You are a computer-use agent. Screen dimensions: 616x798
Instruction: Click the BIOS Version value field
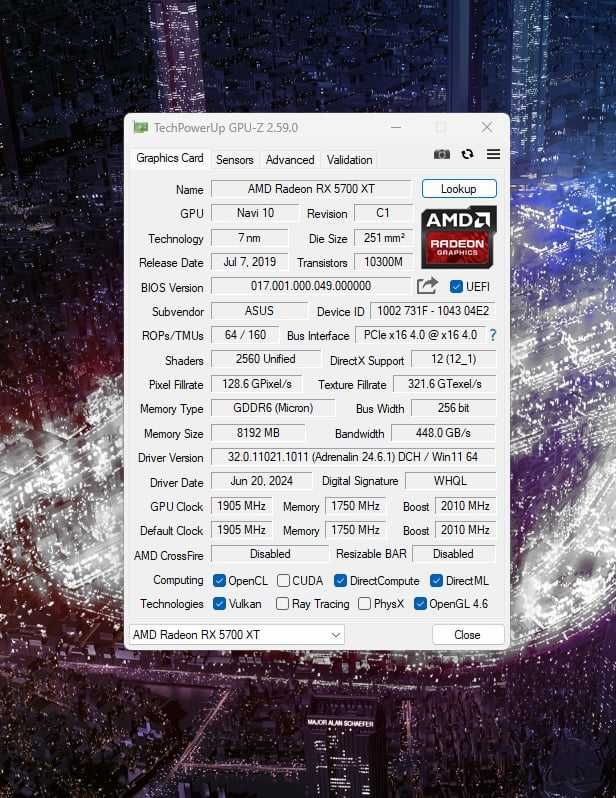(311, 286)
